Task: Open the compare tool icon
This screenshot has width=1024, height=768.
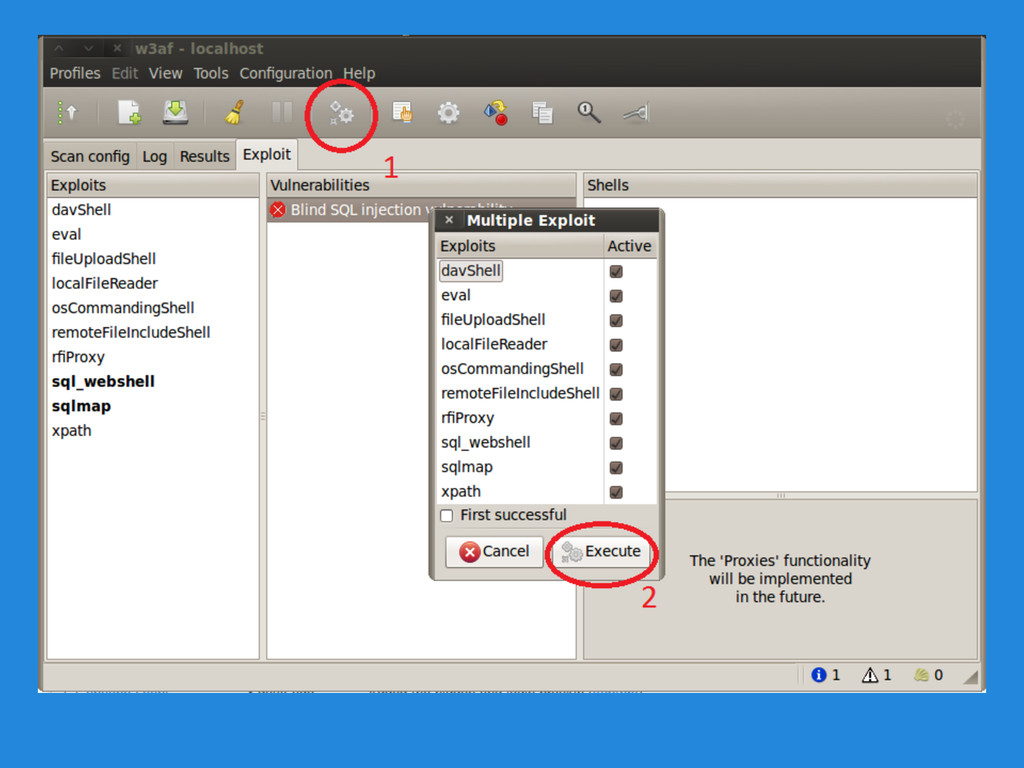Action: pos(542,113)
